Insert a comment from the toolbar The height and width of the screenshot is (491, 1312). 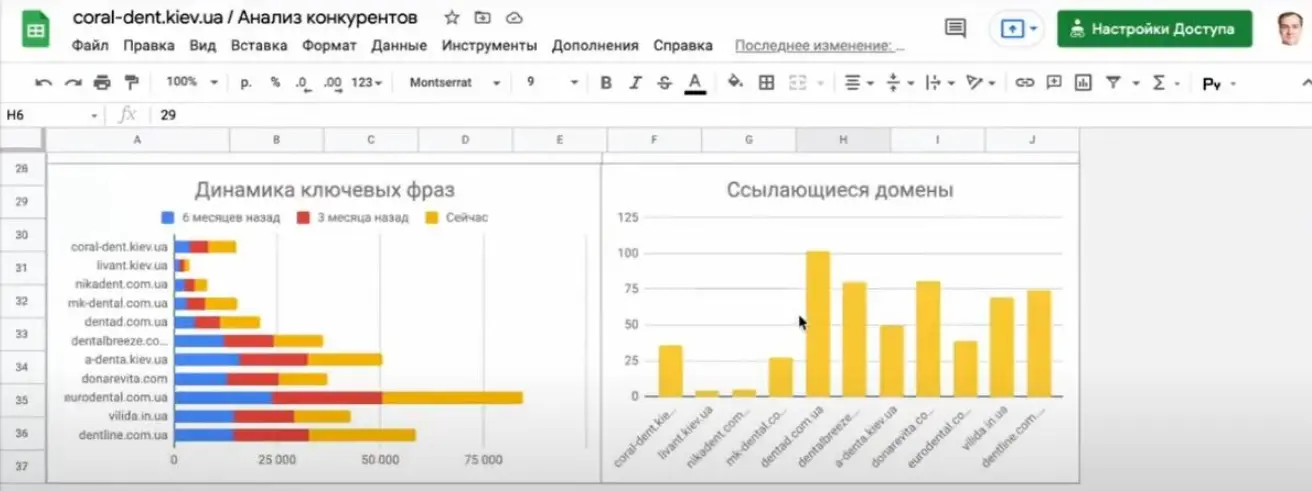pyautogui.click(x=1052, y=83)
